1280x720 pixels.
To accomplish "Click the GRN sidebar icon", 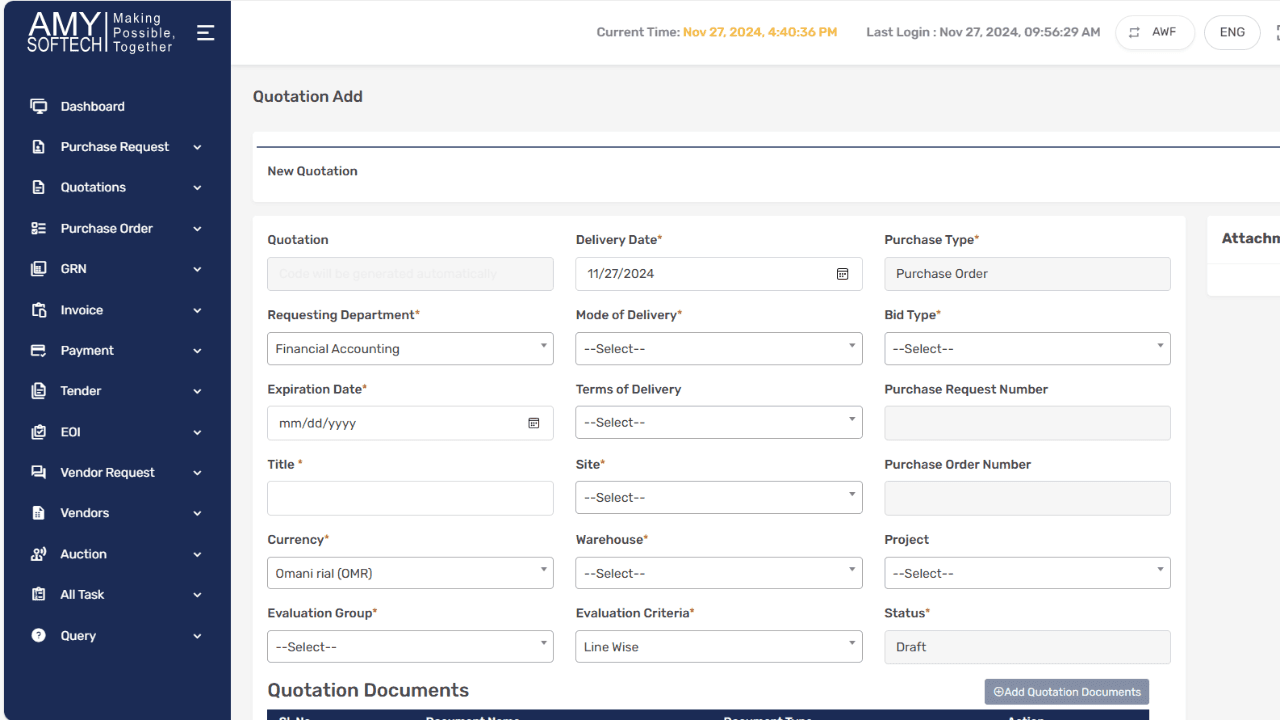I will point(38,269).
